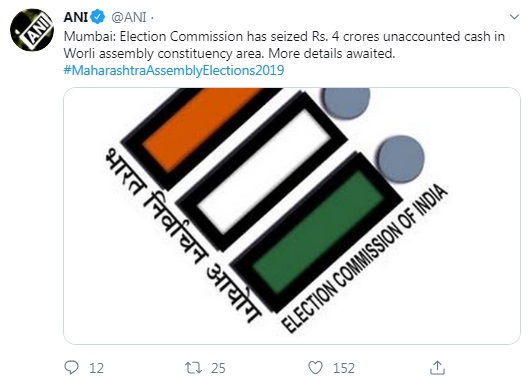Click the share upload icon

click(x=437, y=367)
